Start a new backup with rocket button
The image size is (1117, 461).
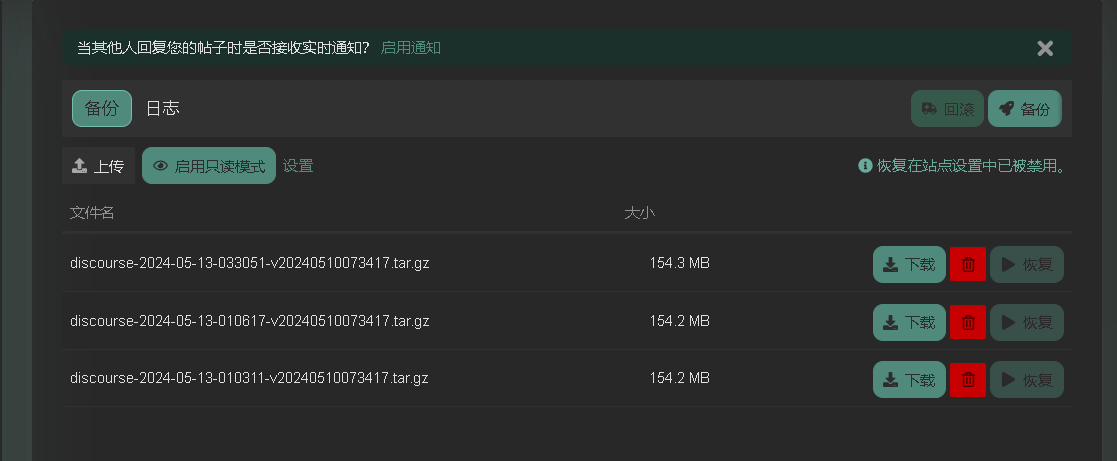click(x=1024, y=109)
